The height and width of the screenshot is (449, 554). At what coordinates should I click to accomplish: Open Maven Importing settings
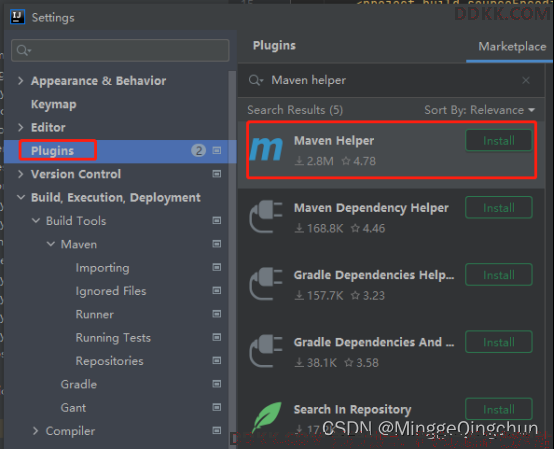pos(102,268)
